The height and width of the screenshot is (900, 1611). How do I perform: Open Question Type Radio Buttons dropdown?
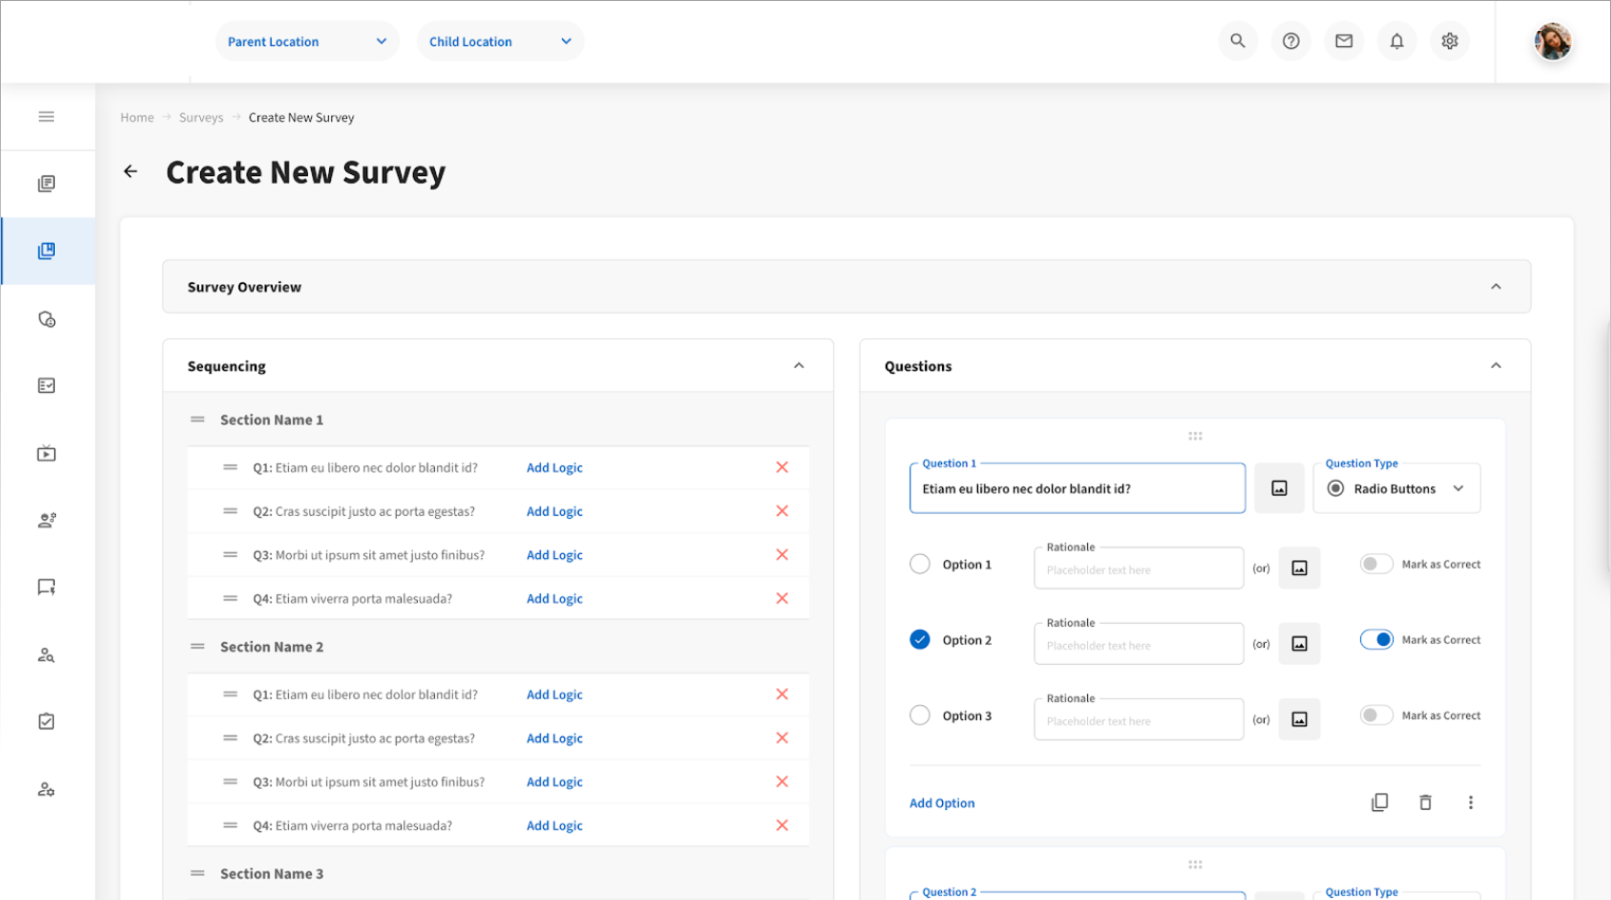(x=1396, y=488)
